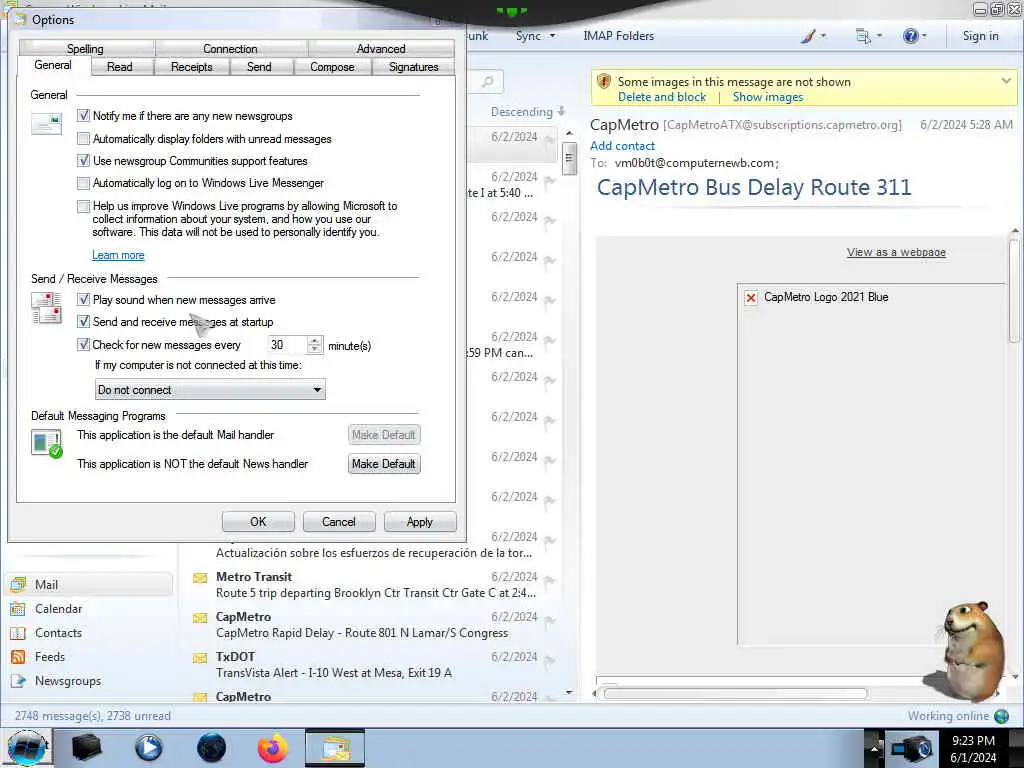
Task: Click the minutes interval input field
Action: point(287,345)
